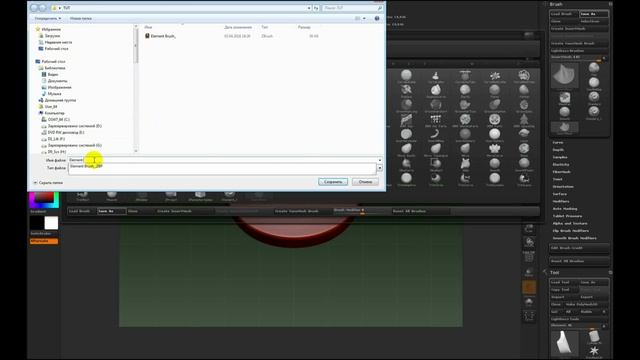This screenshot has width=640, height=360.
Task: Select the Element Brush_ file icon
Action: 147,36
